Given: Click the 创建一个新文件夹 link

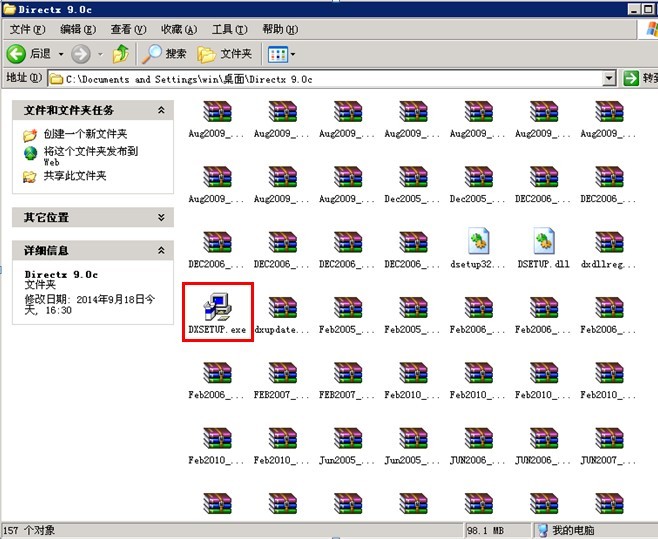Looking at the screenshot, I should coord(86,134).
